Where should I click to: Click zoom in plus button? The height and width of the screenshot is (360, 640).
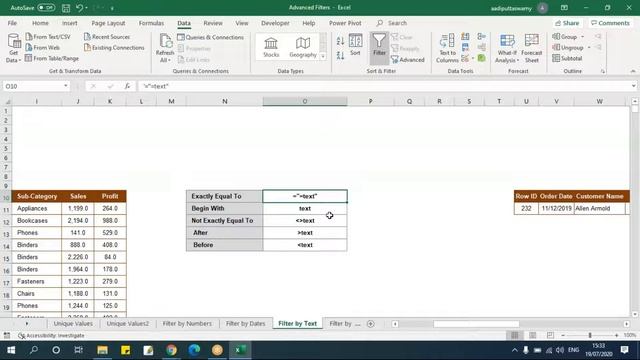coord(616,335)
